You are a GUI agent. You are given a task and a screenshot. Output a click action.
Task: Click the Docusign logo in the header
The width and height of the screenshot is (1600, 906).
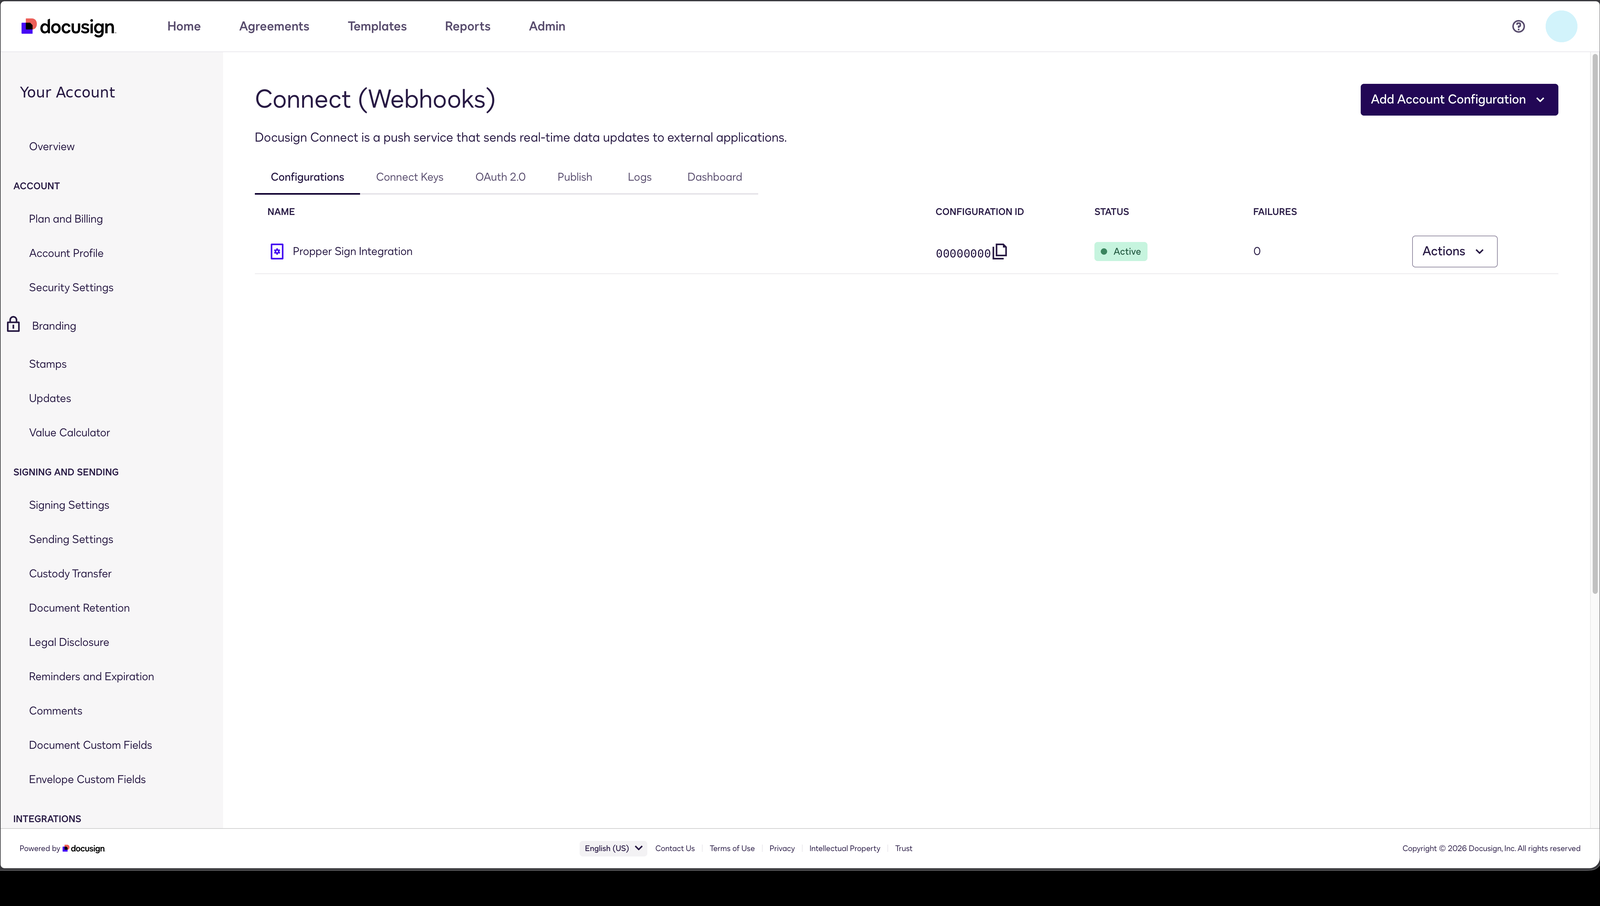(x=68, y=27)
